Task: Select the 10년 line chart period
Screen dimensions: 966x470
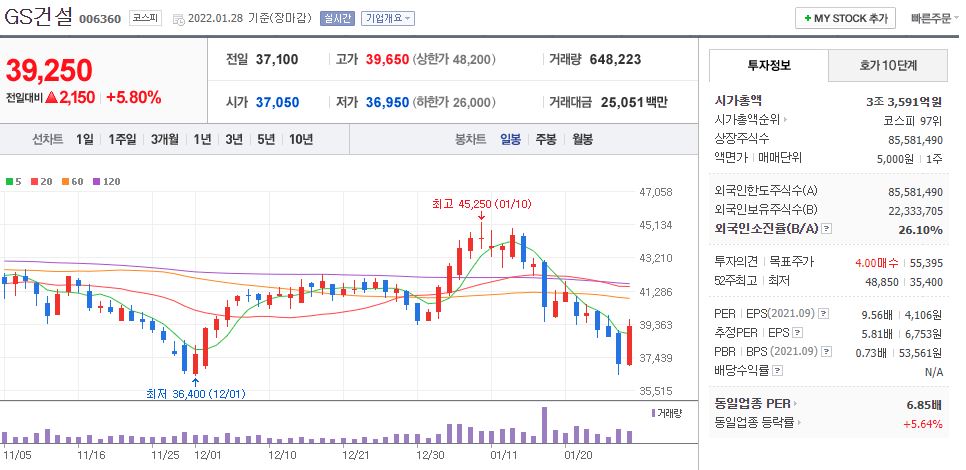Action: pos(301,139)
